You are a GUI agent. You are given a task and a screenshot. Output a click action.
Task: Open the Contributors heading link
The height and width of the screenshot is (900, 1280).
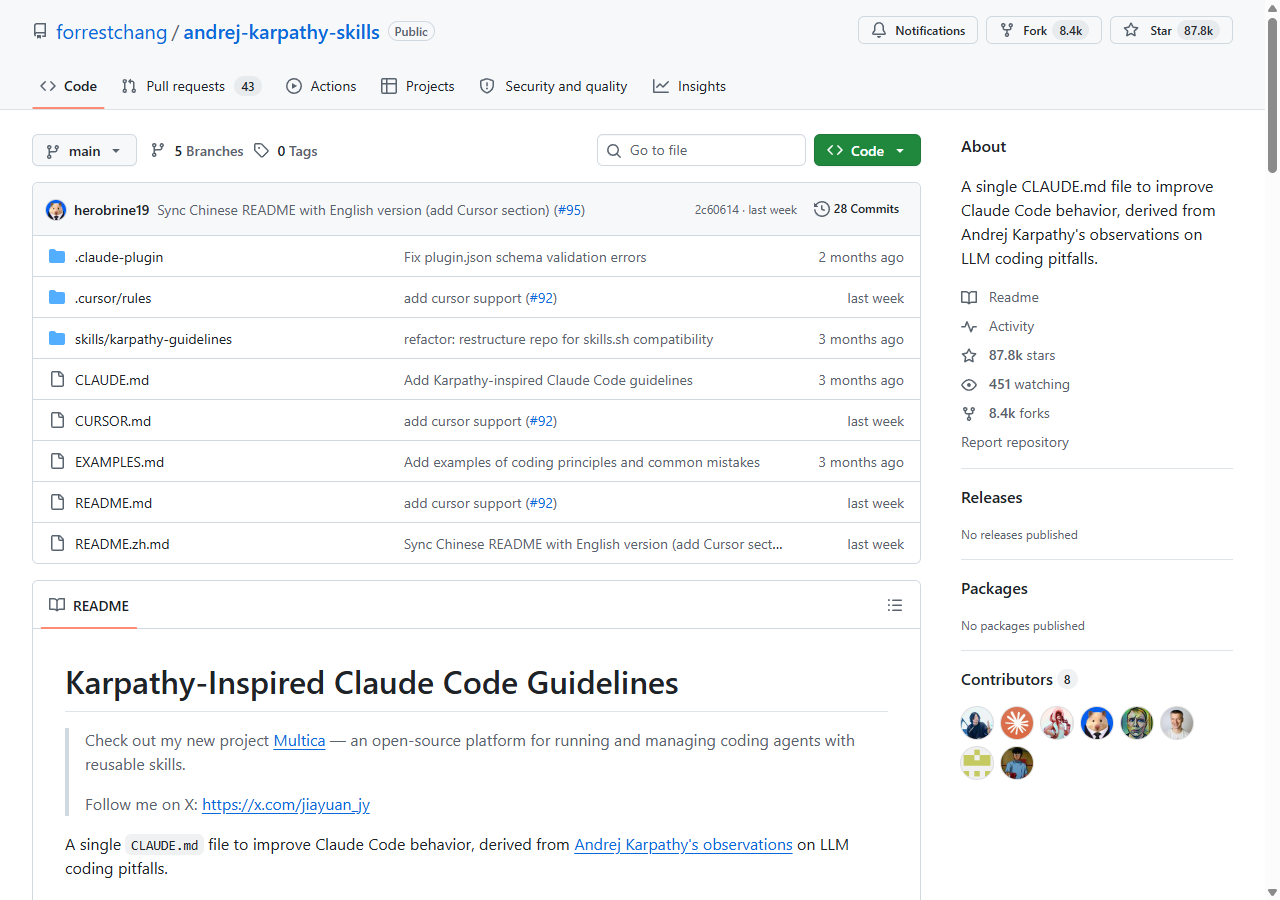pos(1018,679)
